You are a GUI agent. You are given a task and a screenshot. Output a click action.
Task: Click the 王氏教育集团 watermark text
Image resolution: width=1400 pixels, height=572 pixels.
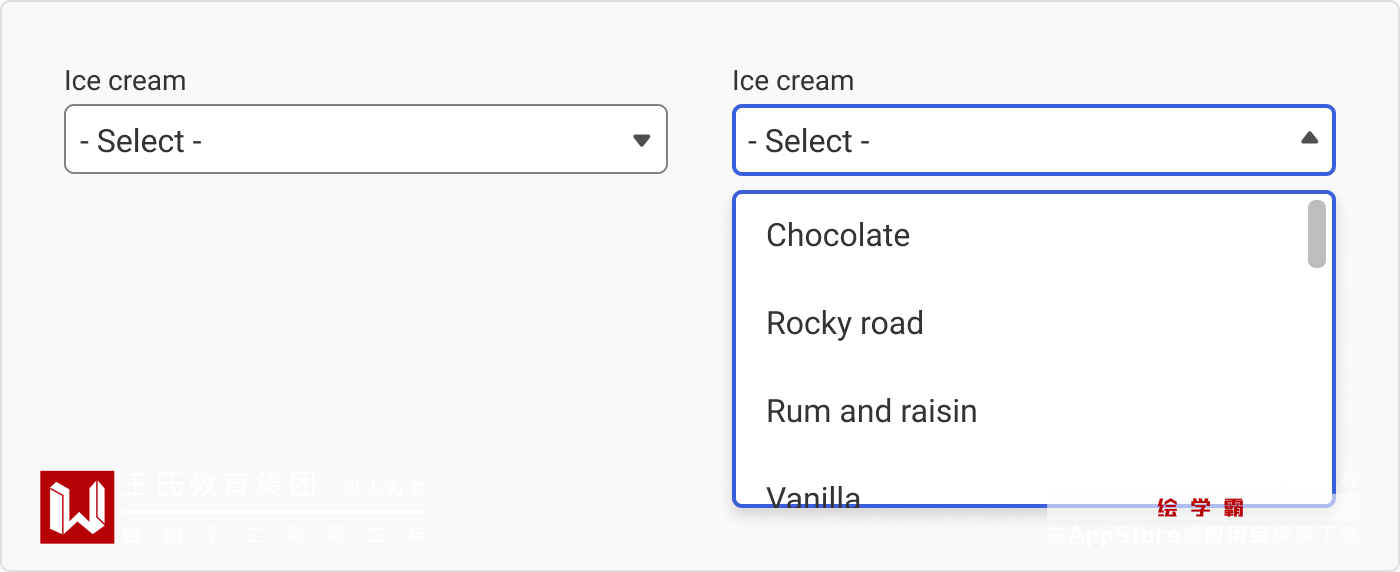[220, 485]
